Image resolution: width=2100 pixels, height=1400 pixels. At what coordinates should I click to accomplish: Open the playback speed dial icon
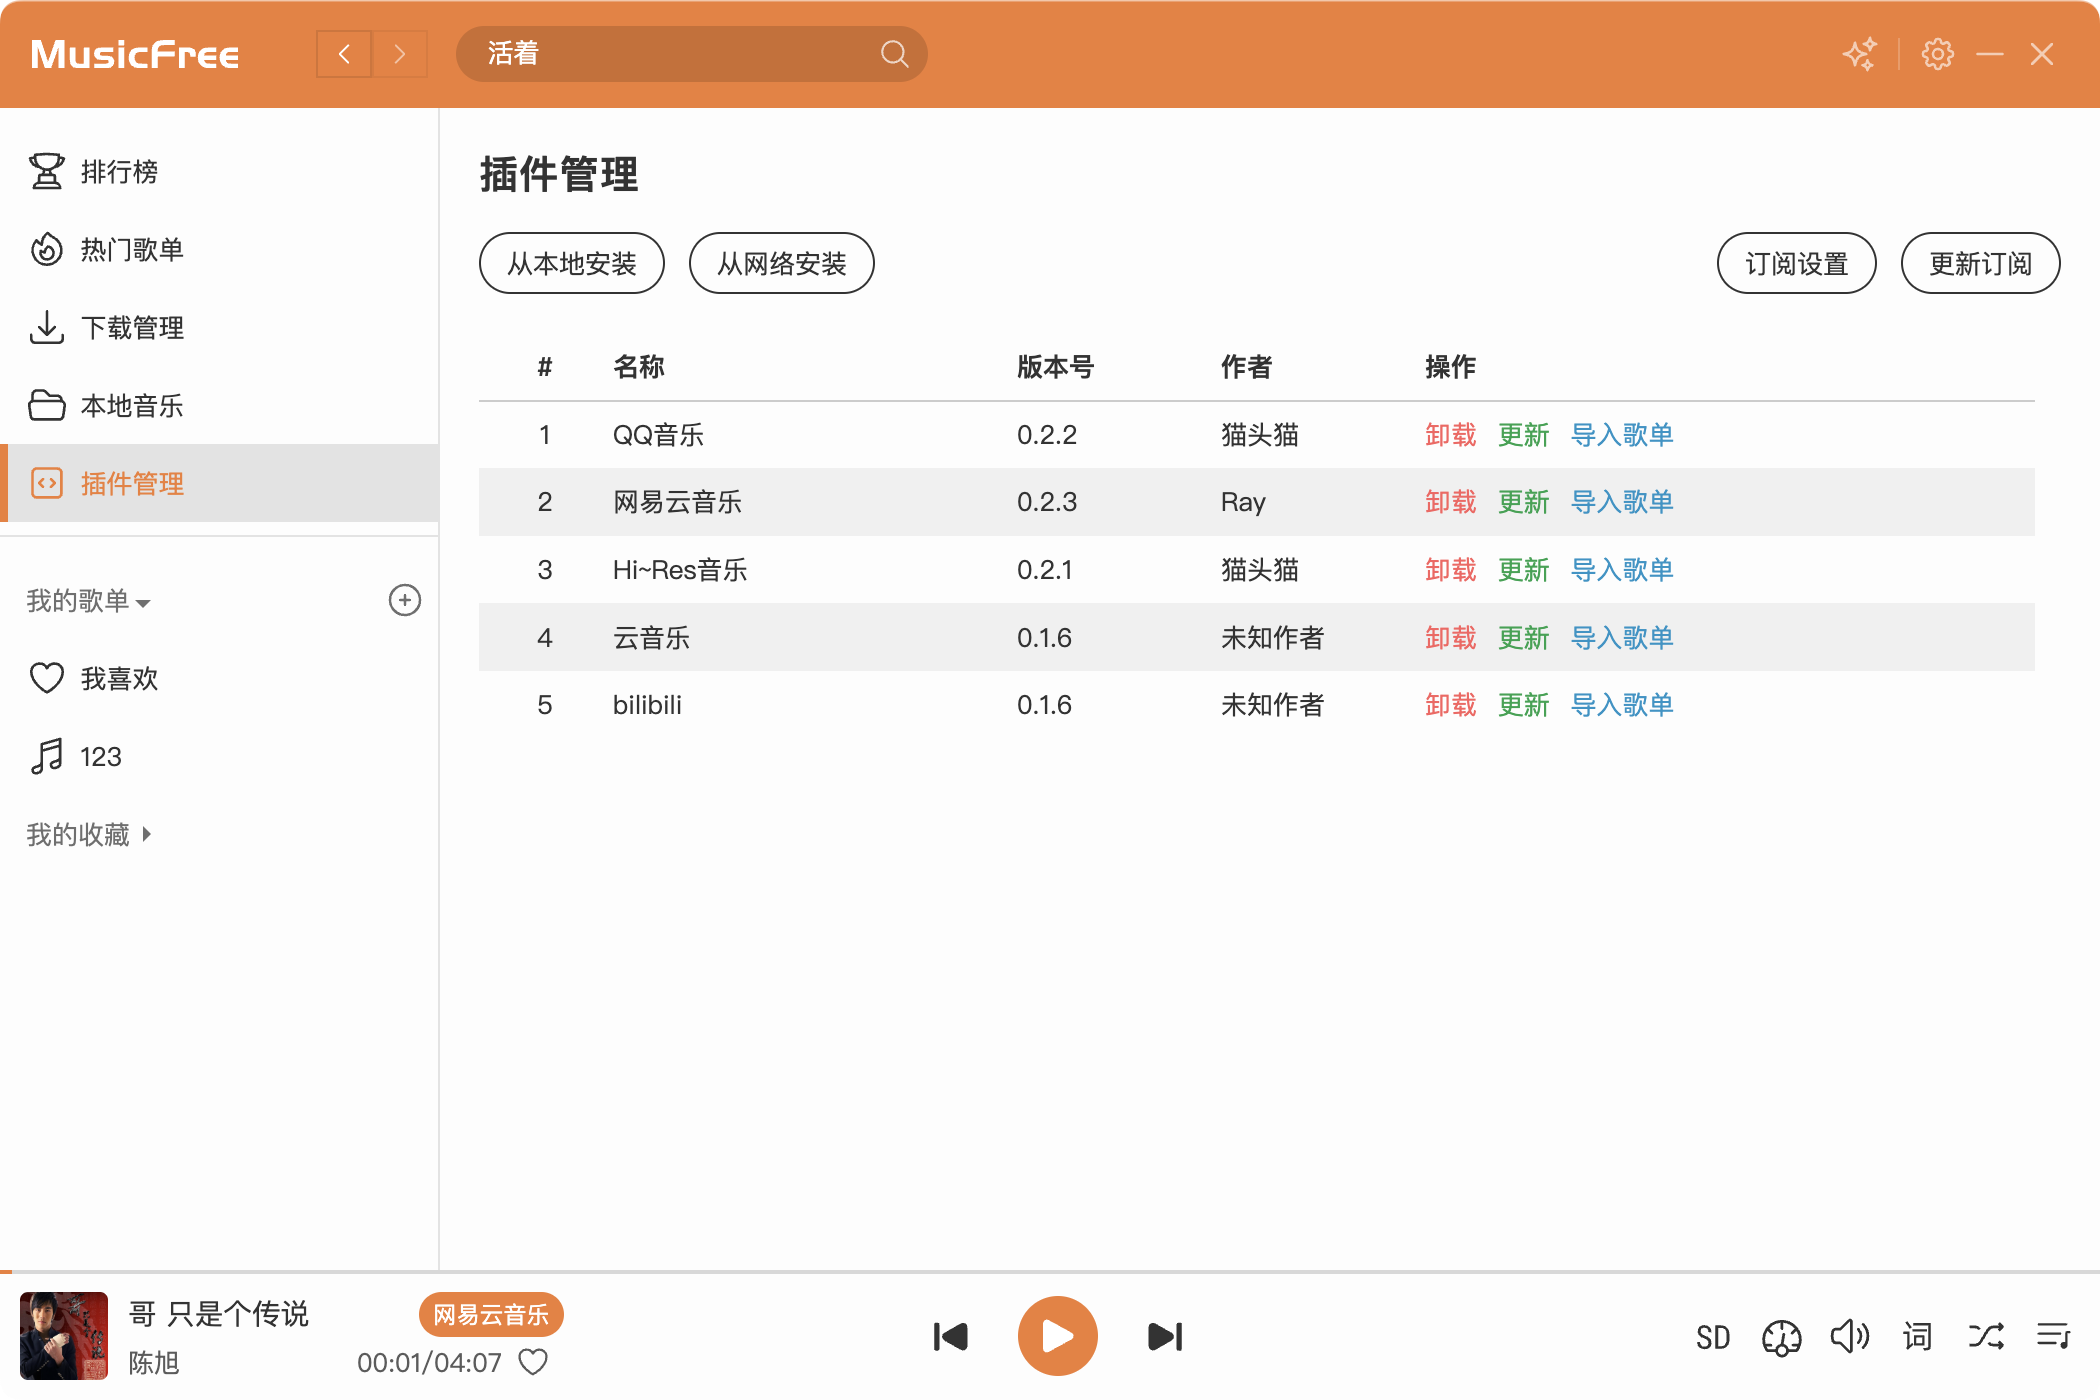pos(1781,1337)
